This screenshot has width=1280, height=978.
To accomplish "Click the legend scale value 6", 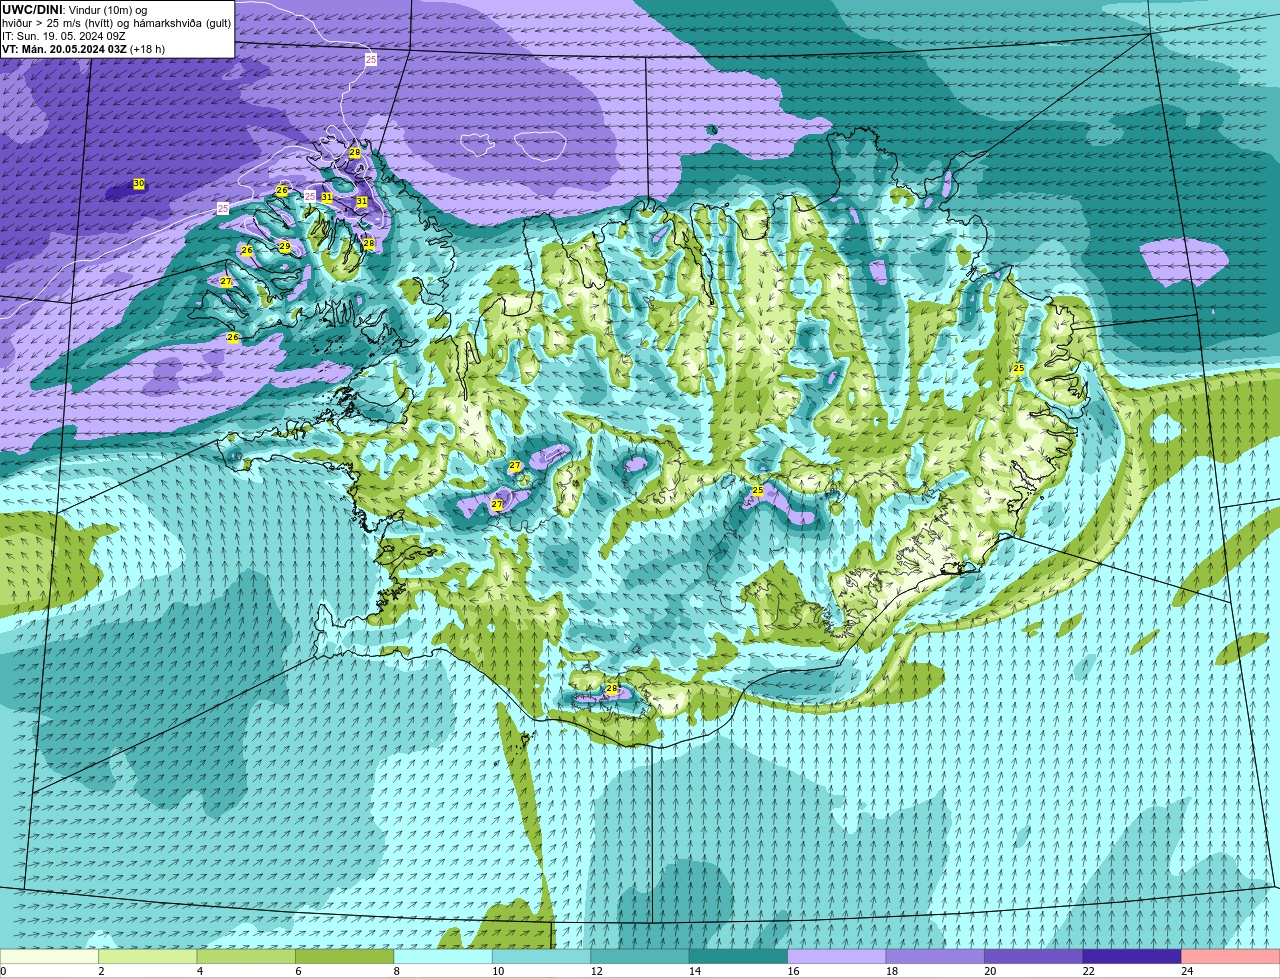I will (298, 971).
